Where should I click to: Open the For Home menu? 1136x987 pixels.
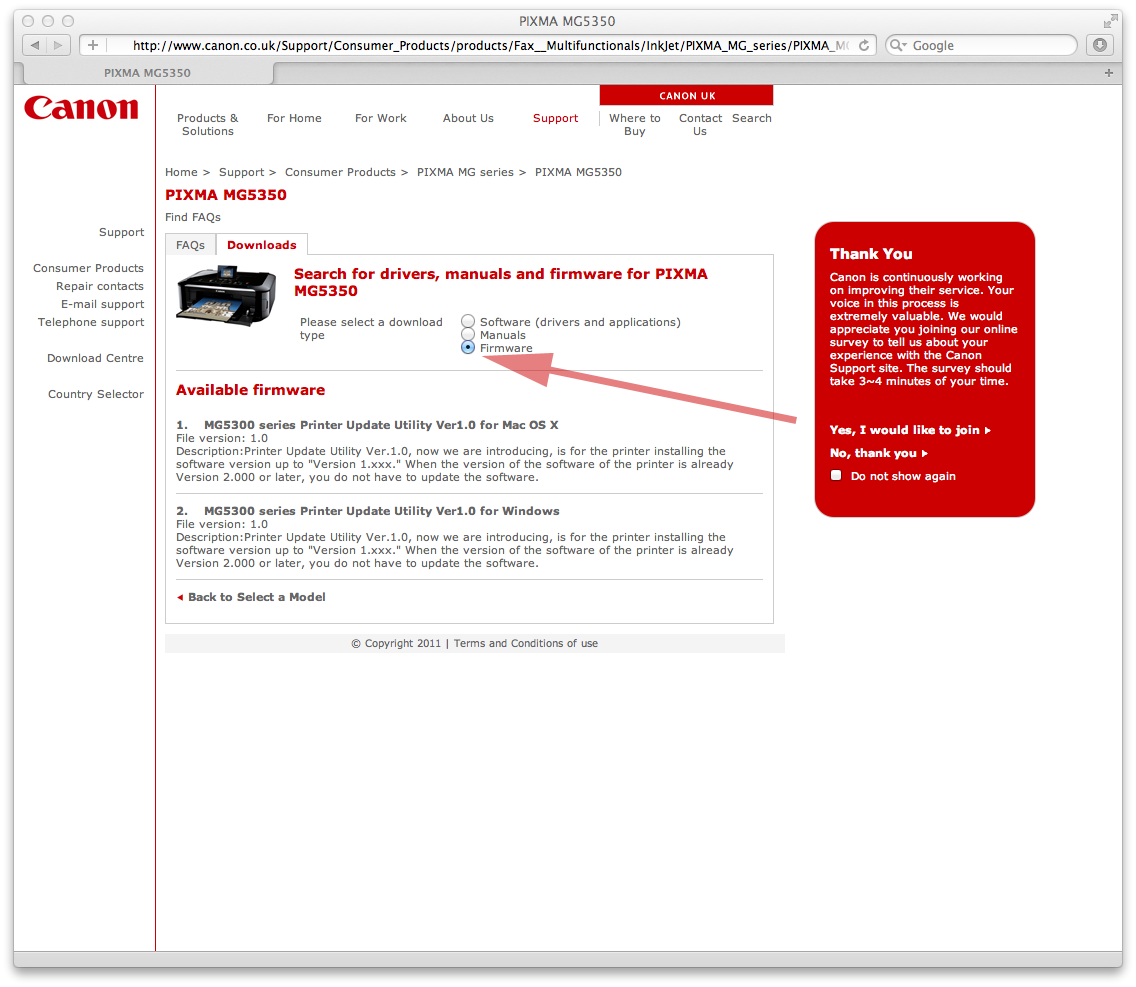pyautogui.click(x=294, y=118)
